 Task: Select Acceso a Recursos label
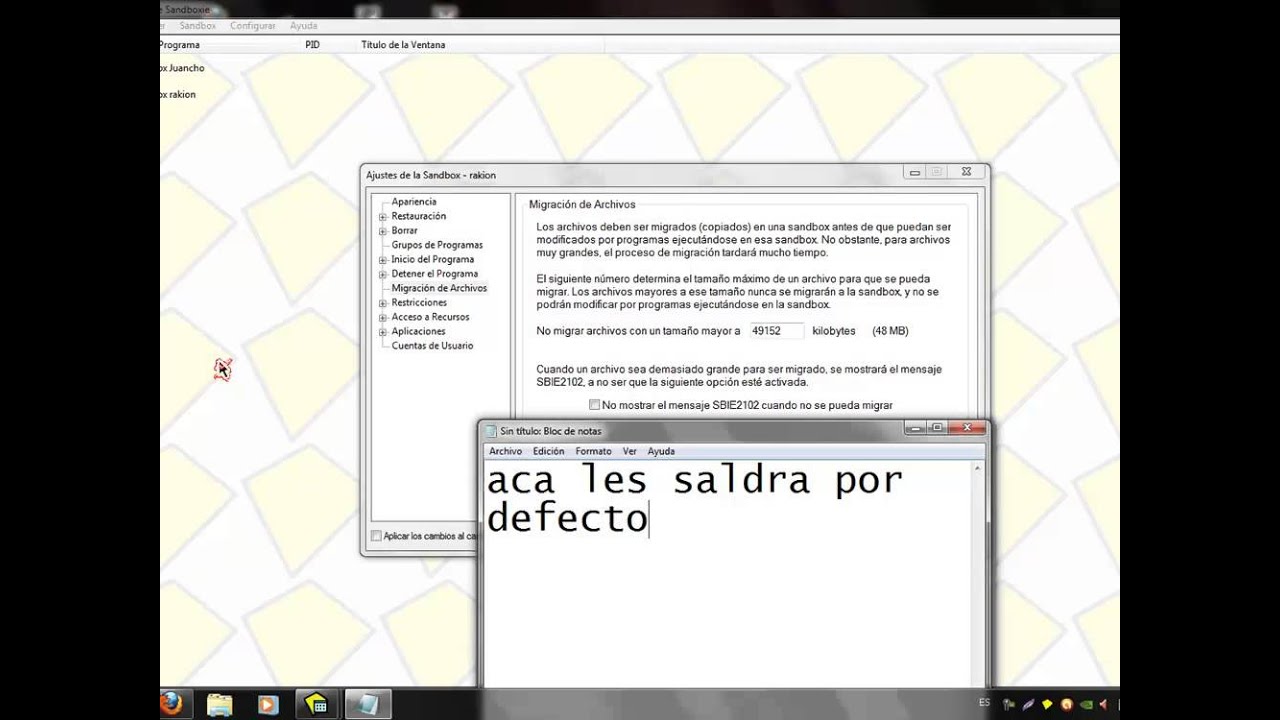coord(430,317)
